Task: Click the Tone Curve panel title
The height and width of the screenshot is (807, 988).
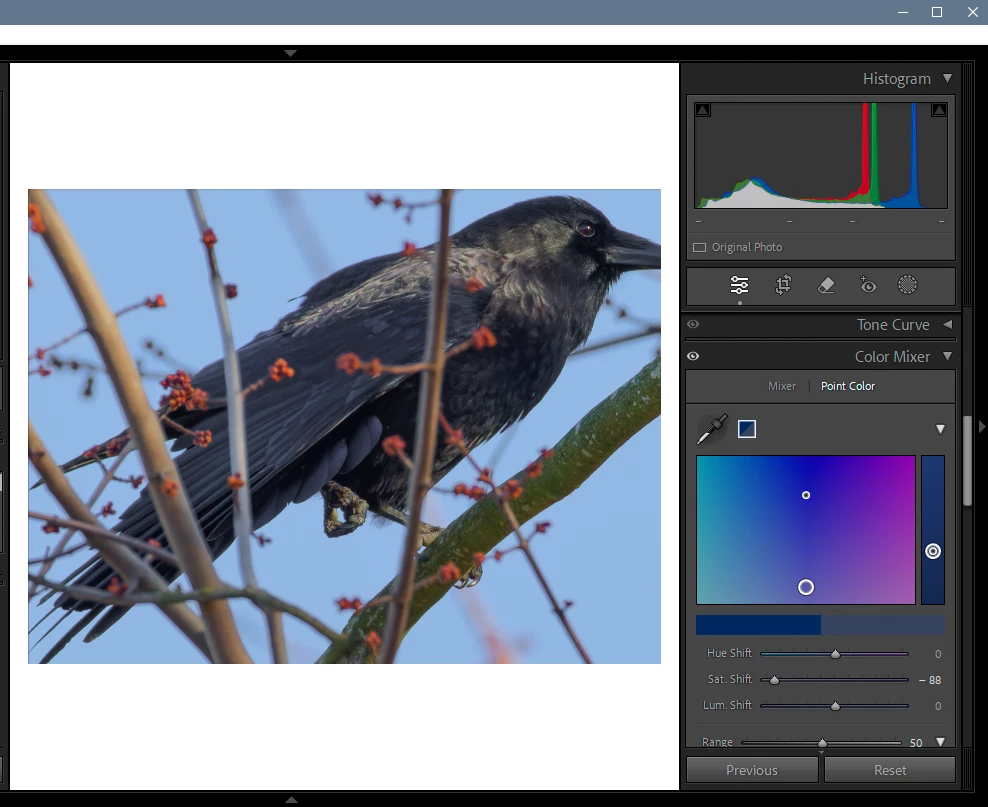Action: pos(893,324)
